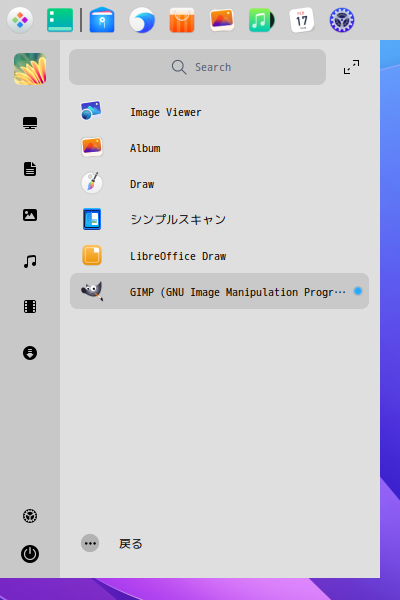
Task: Click in the Search field
Action: click(198, 67)
